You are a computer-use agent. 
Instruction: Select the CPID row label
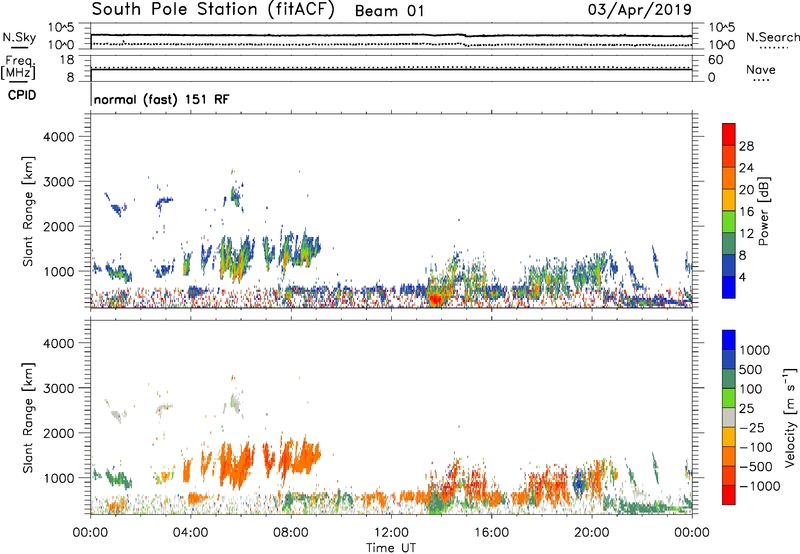pyautogui.click(x=22, y=95)
